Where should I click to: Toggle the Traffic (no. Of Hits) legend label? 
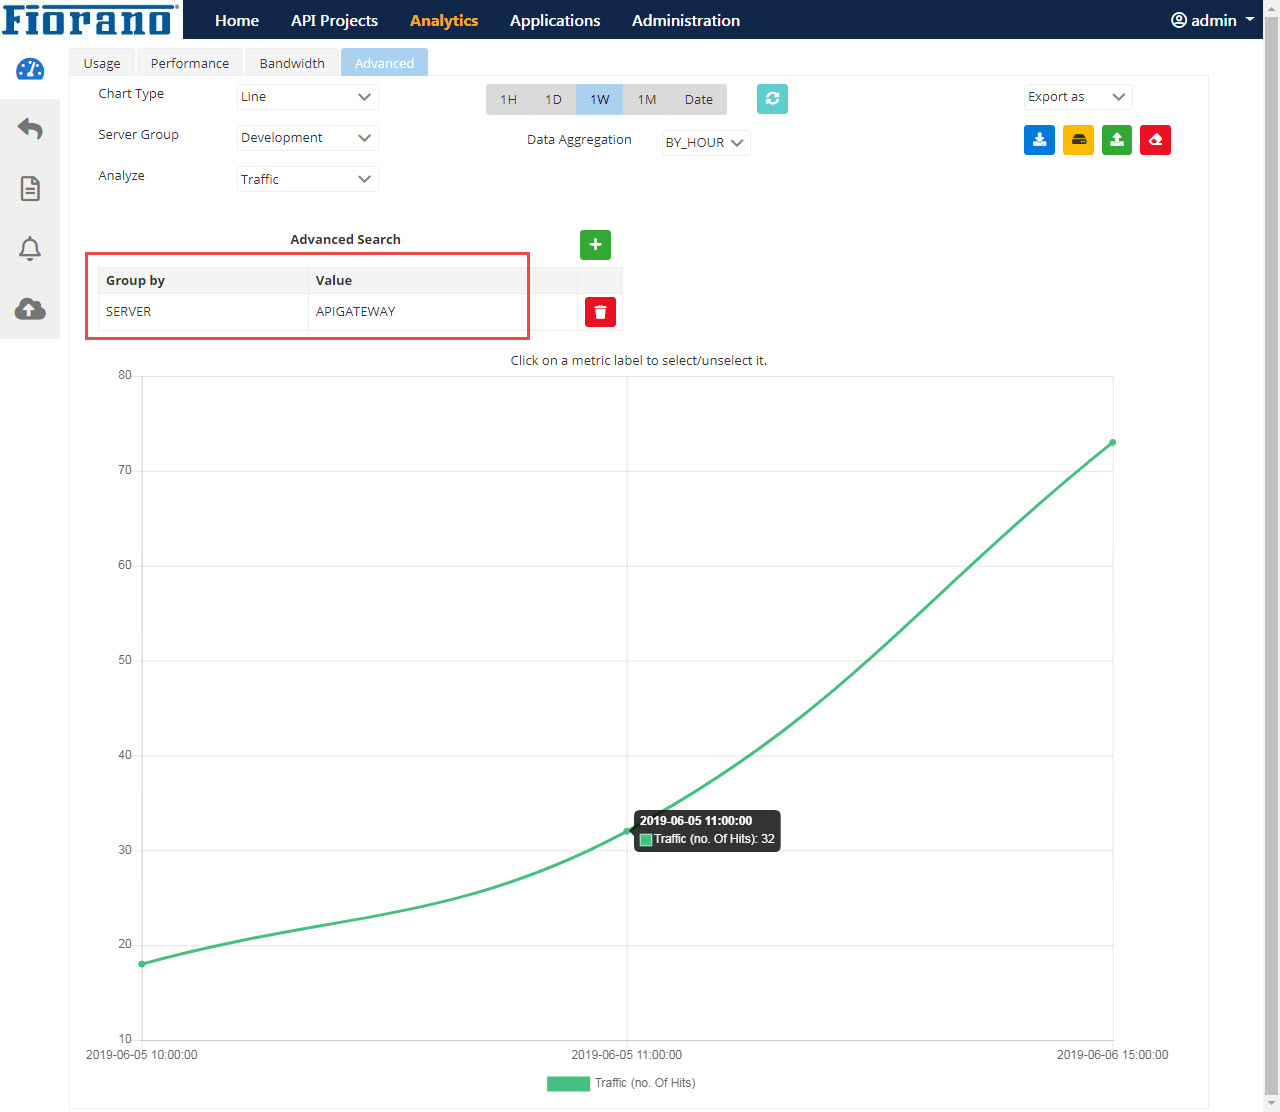[645, 1083]
